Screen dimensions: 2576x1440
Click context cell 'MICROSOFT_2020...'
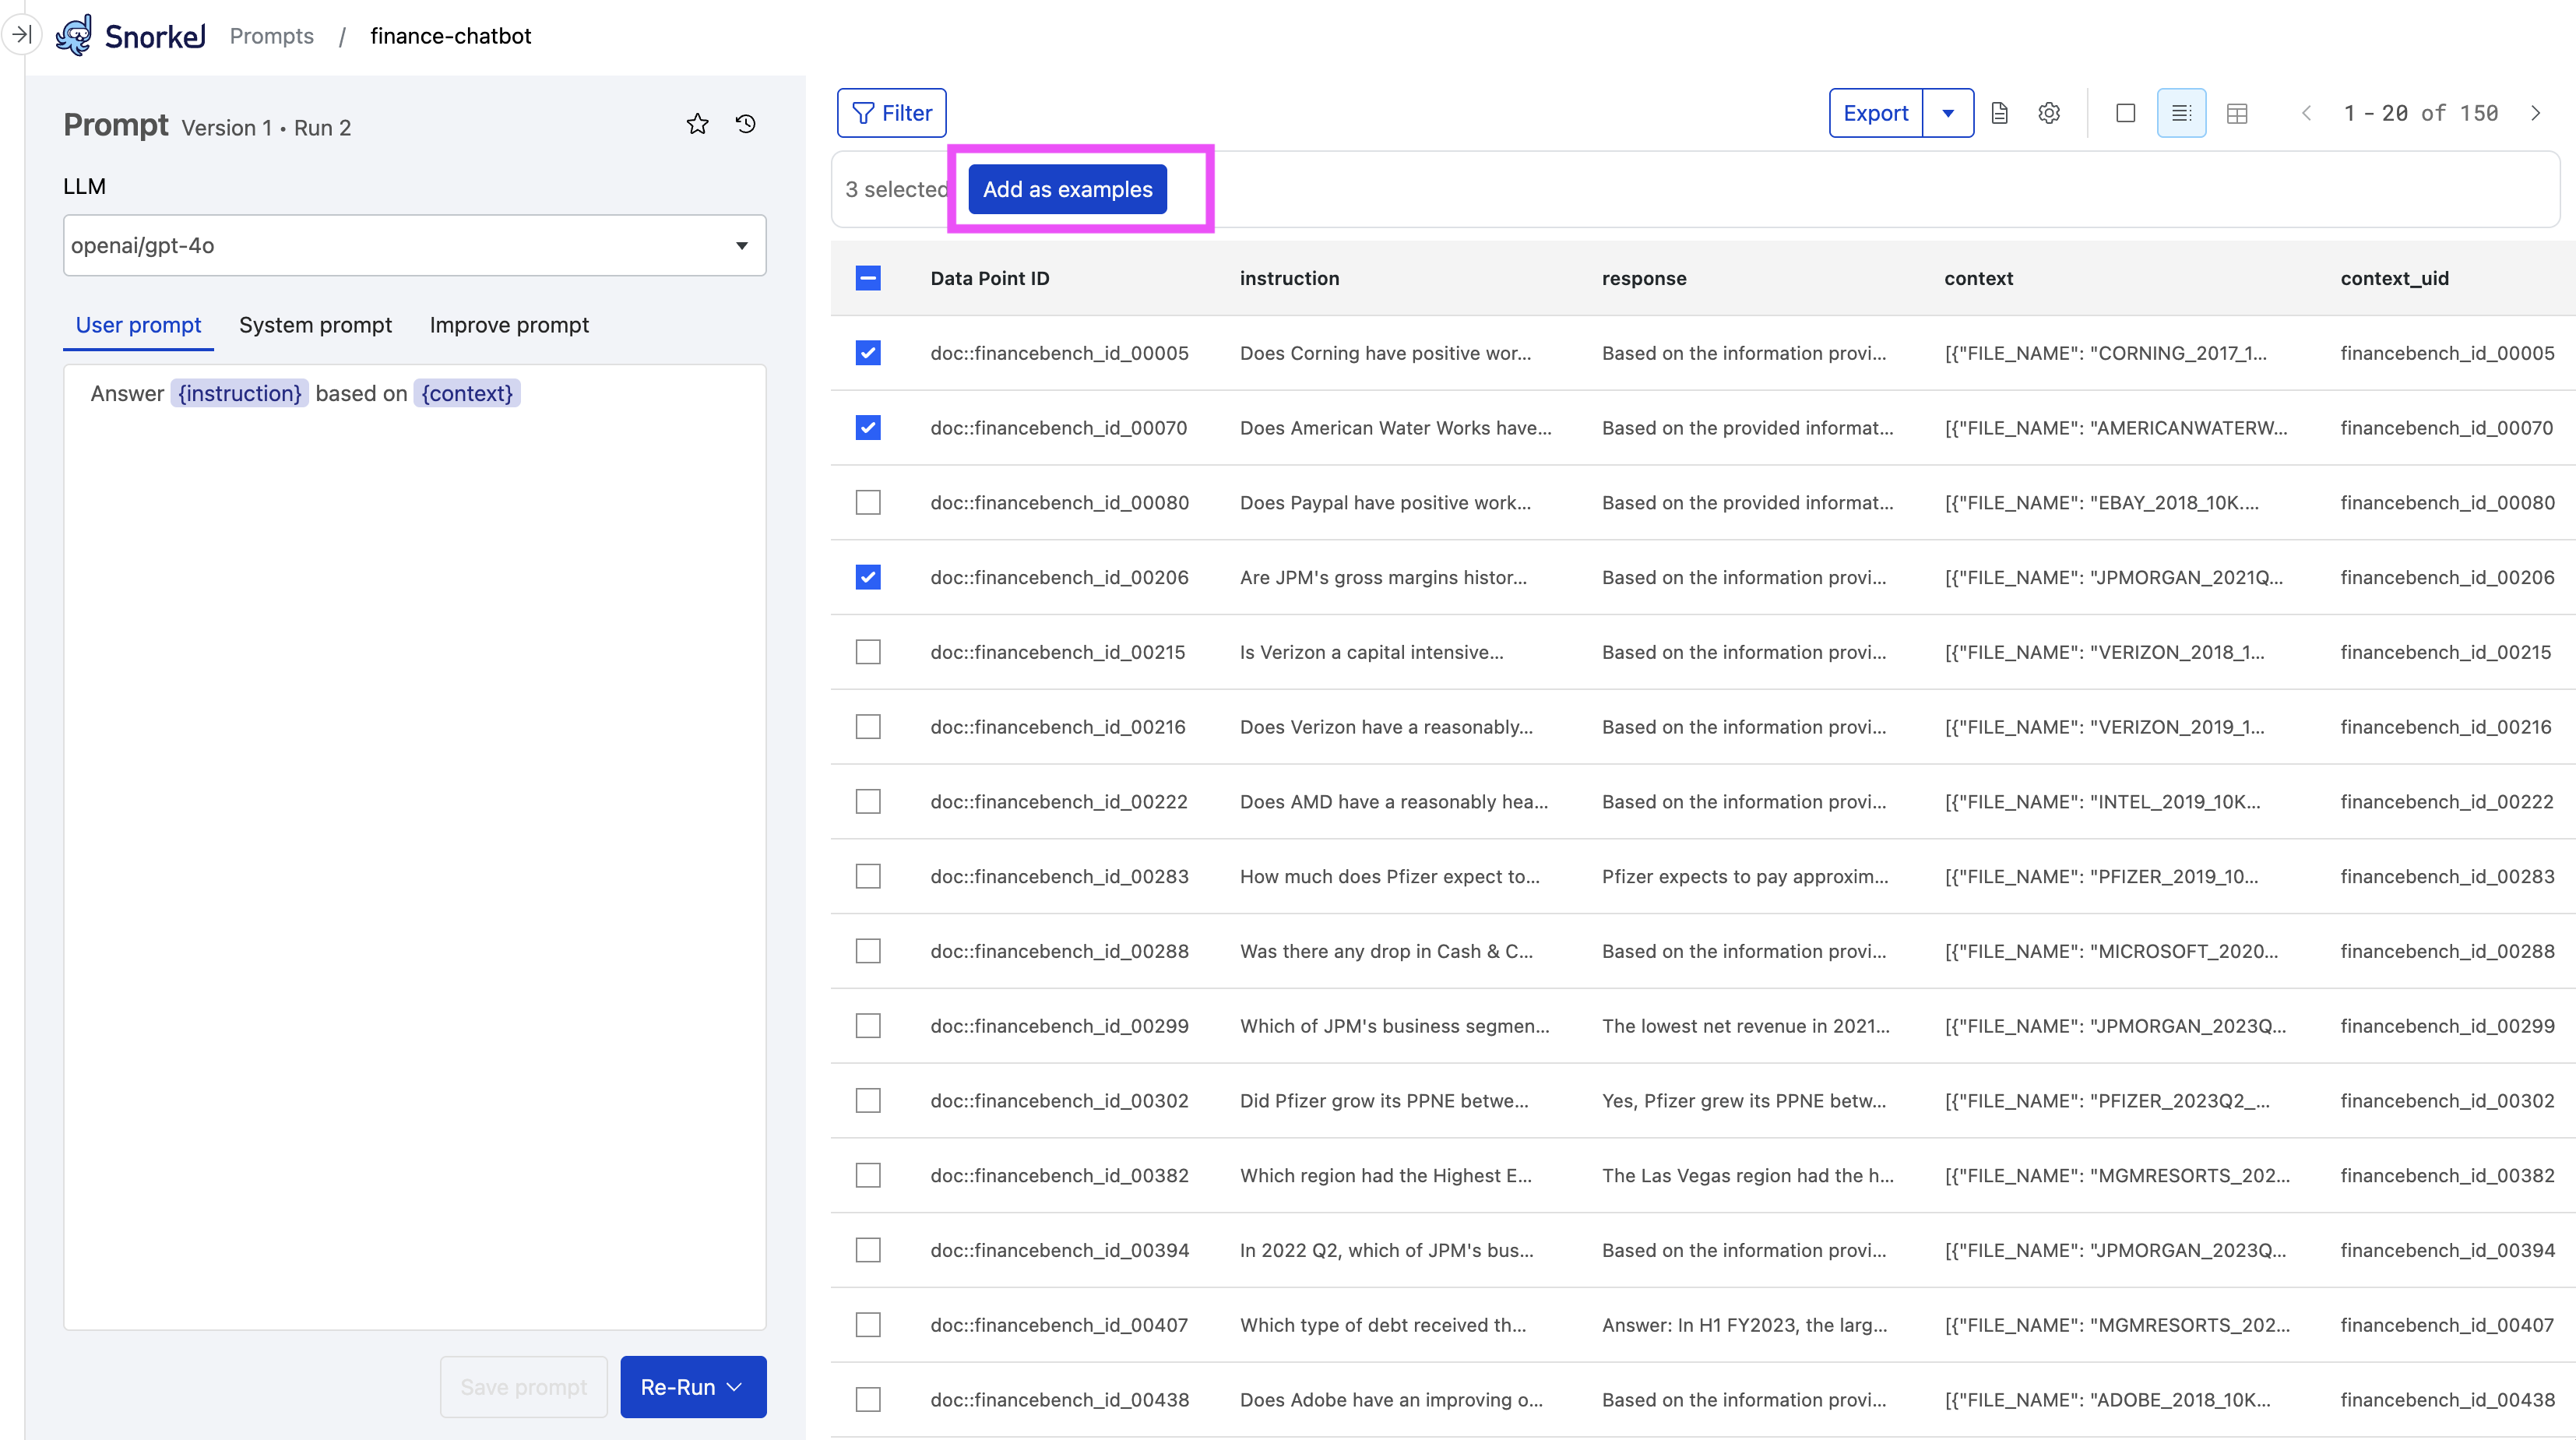[x=2111, y=951]
